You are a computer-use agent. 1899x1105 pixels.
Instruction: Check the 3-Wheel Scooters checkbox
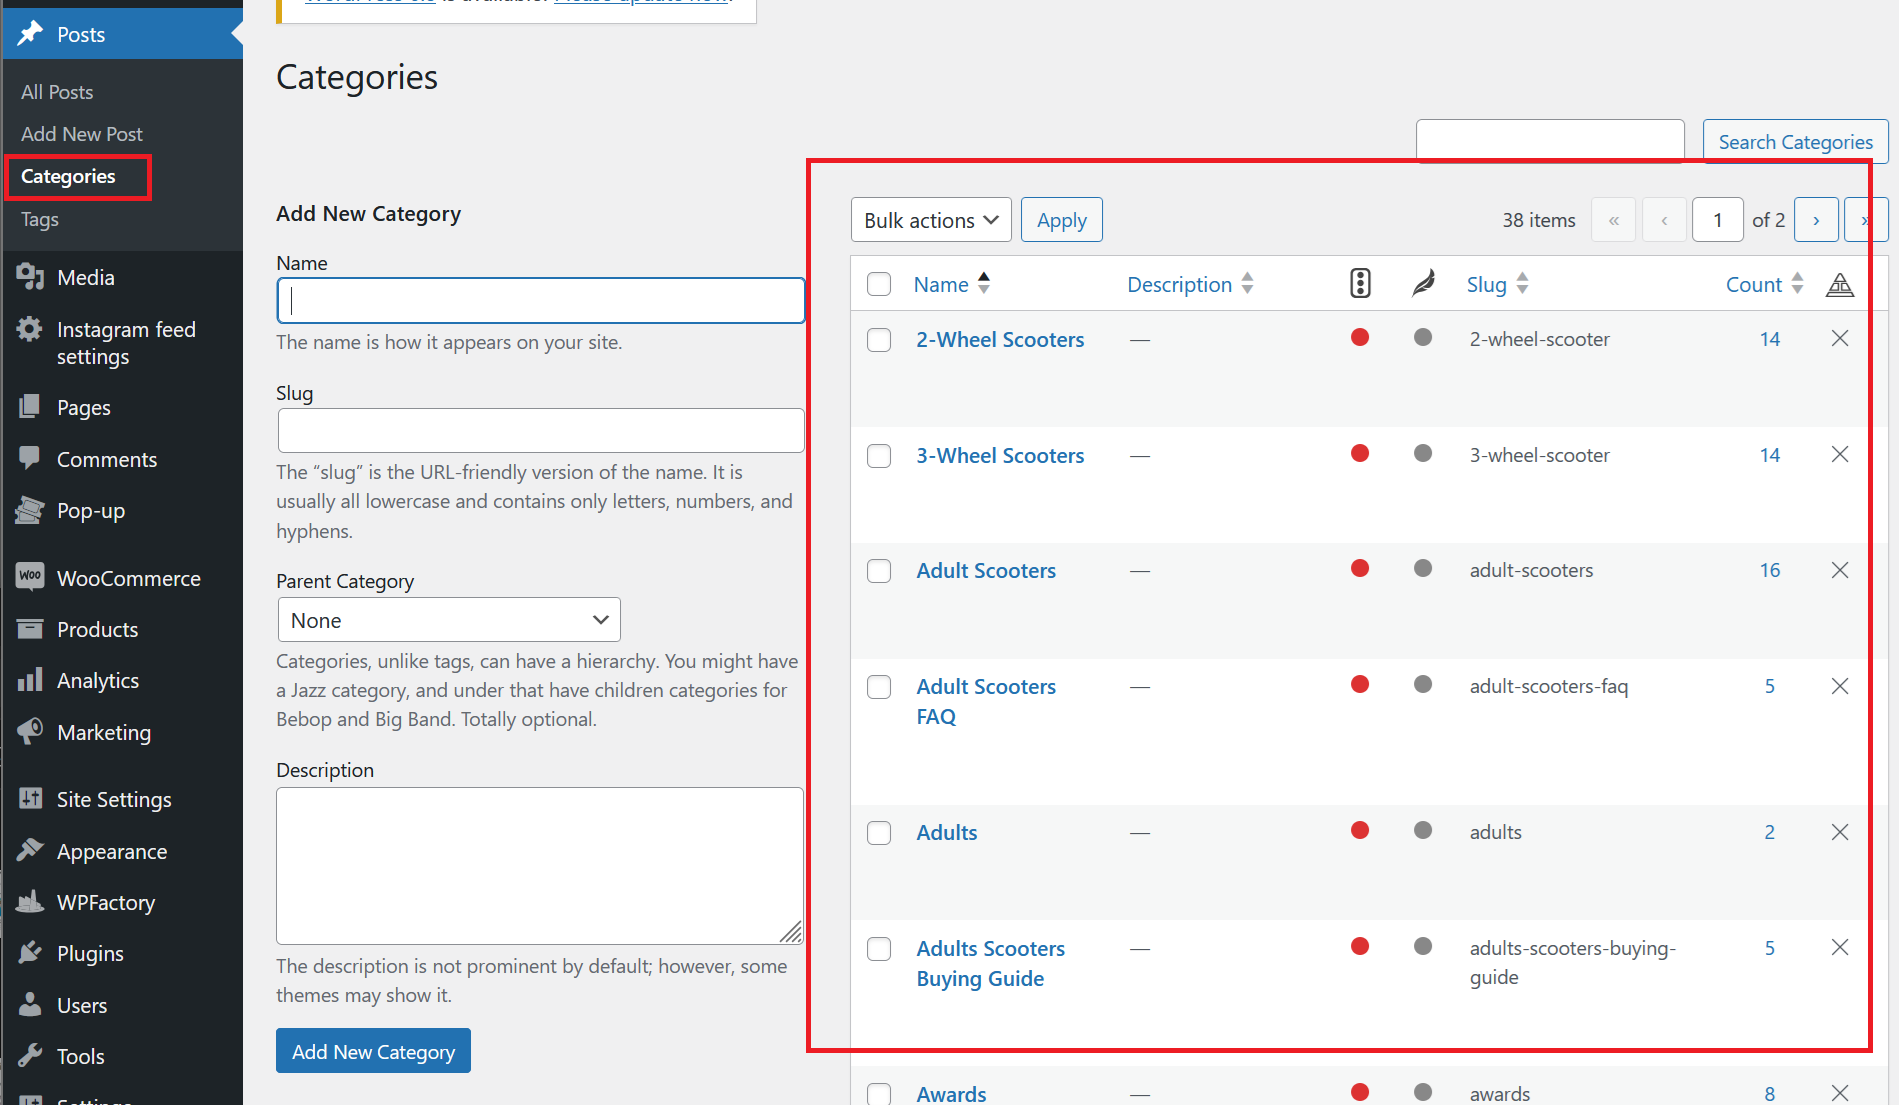point(879,456)
